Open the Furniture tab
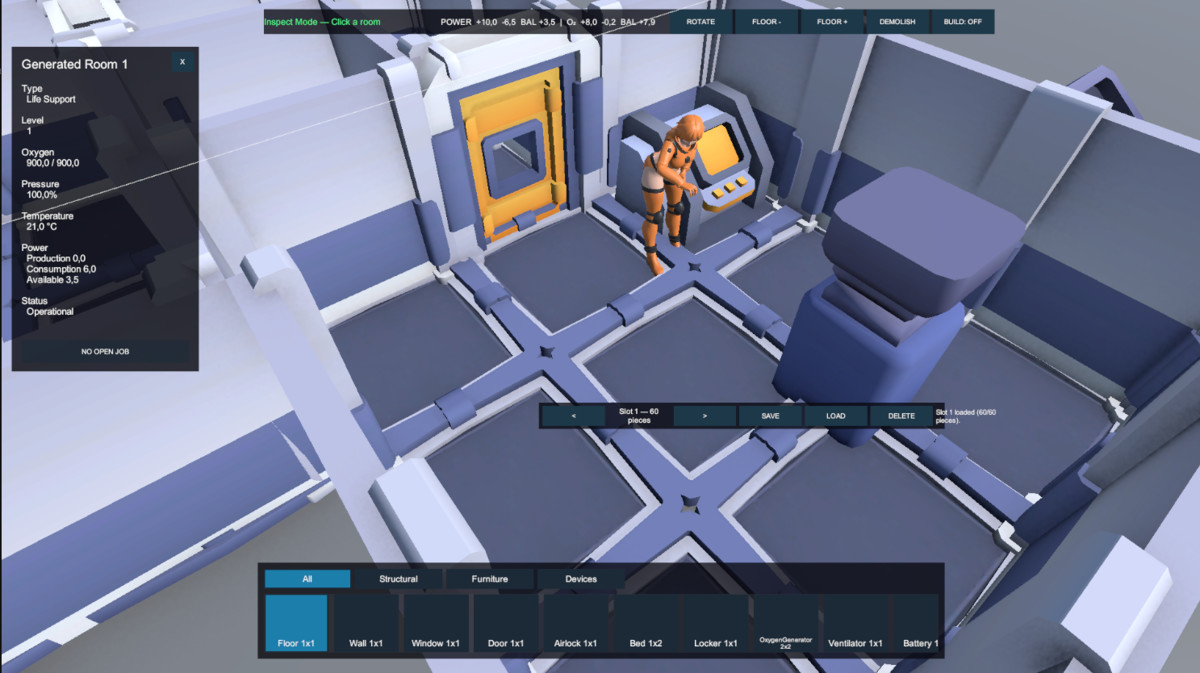 [x=489, y=579]
